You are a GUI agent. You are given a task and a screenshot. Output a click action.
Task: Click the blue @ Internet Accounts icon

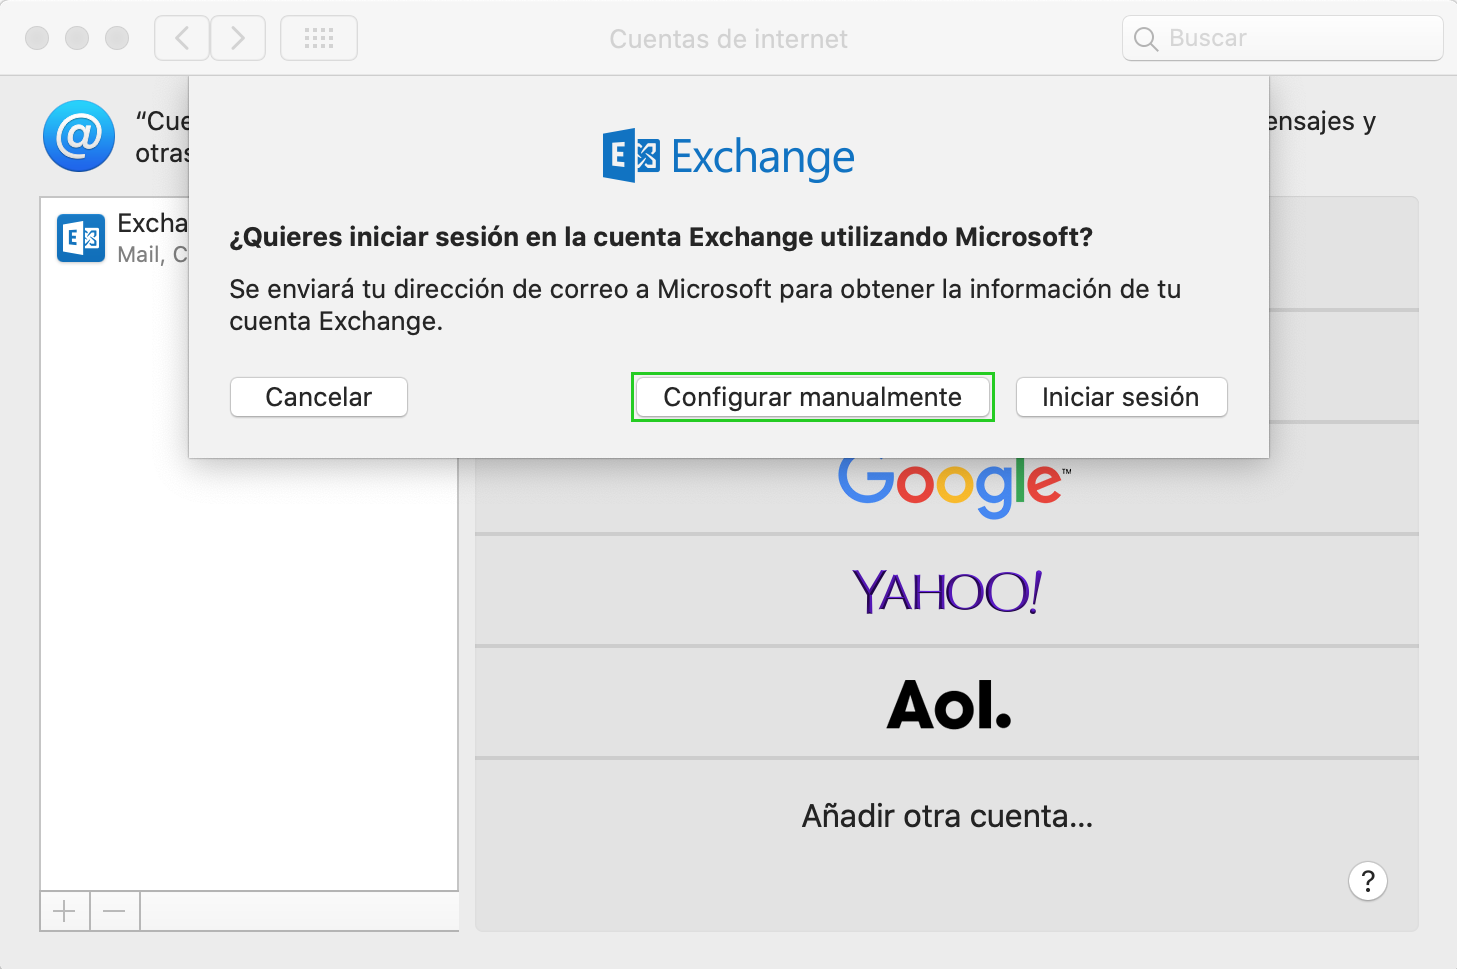(x=79, y=136)
